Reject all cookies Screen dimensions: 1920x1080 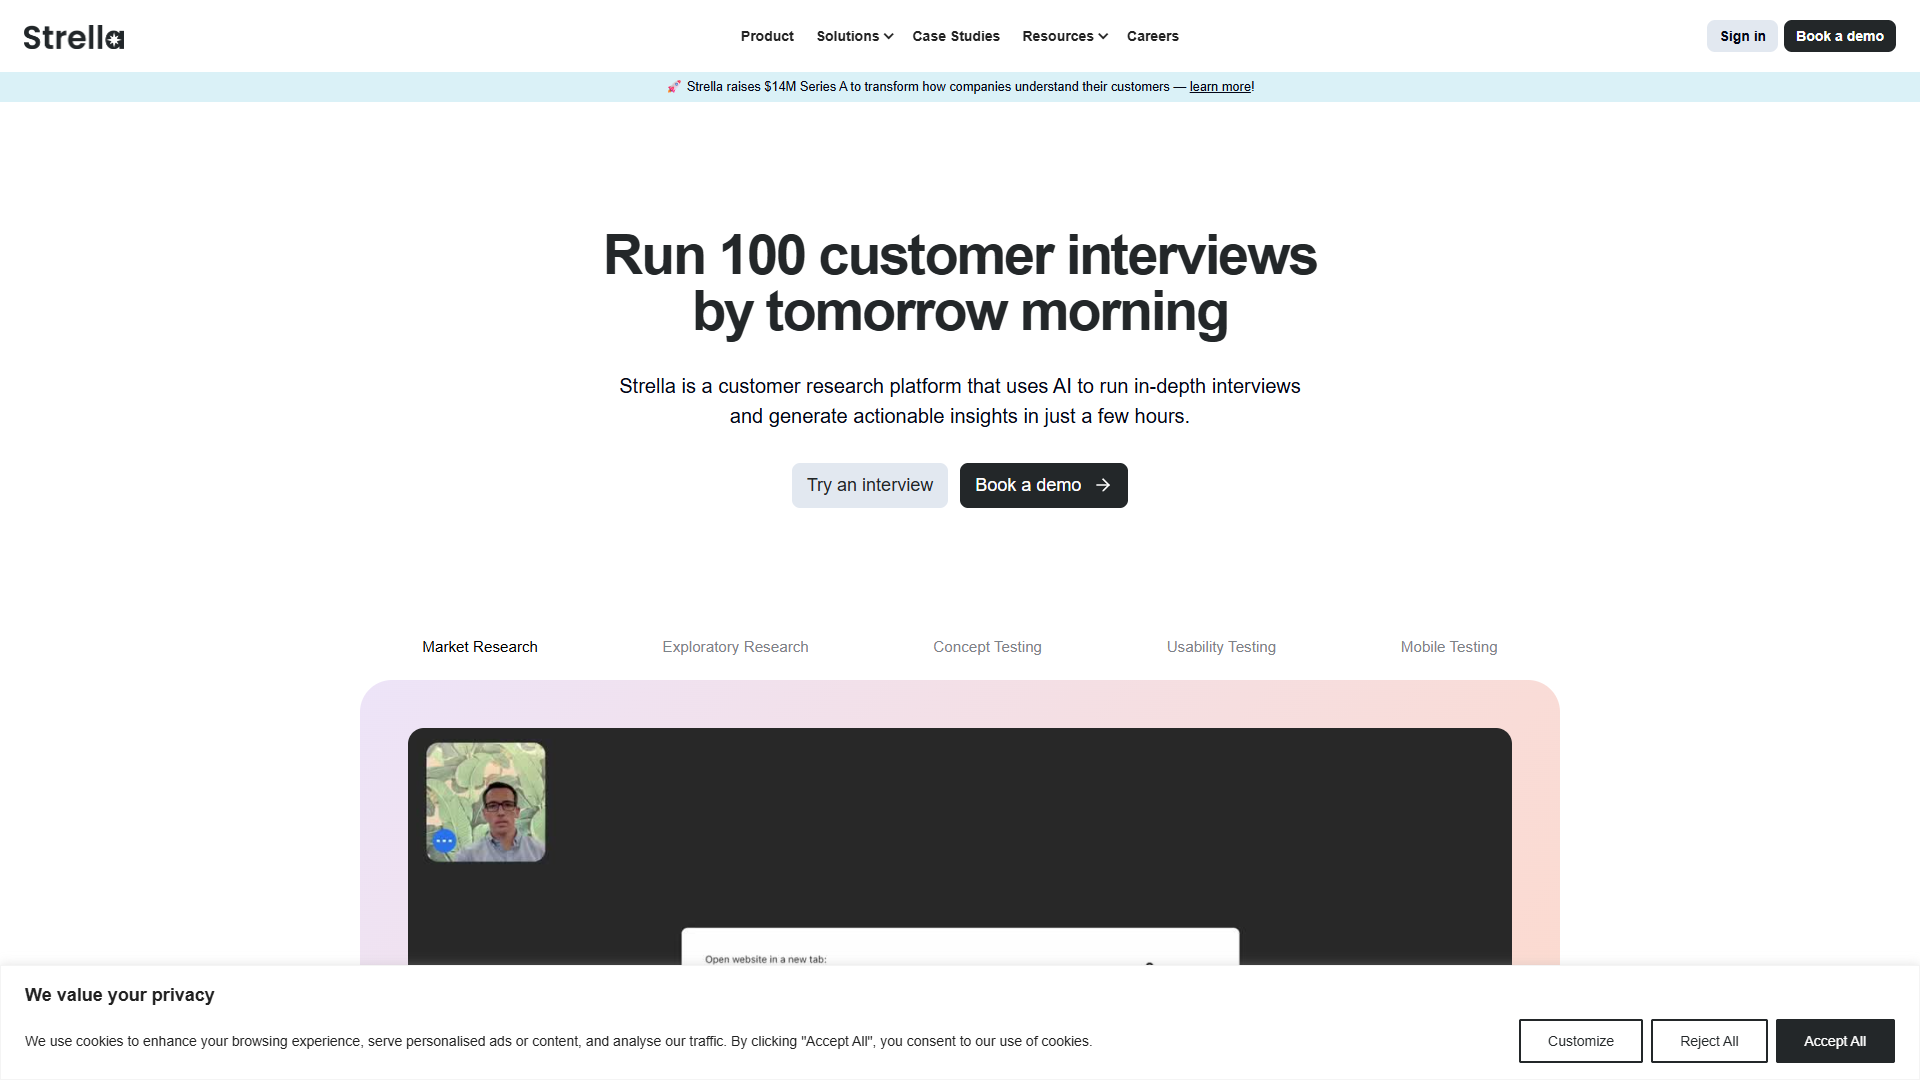click(1709, 1041)
